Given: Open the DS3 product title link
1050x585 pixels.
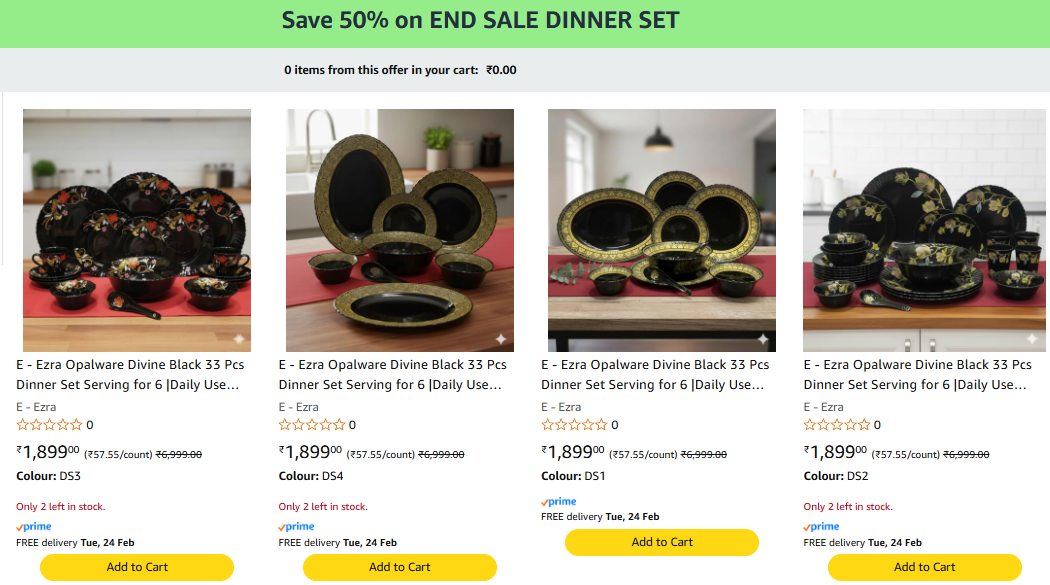Looking at the screenshot, I should coord(130,375).
